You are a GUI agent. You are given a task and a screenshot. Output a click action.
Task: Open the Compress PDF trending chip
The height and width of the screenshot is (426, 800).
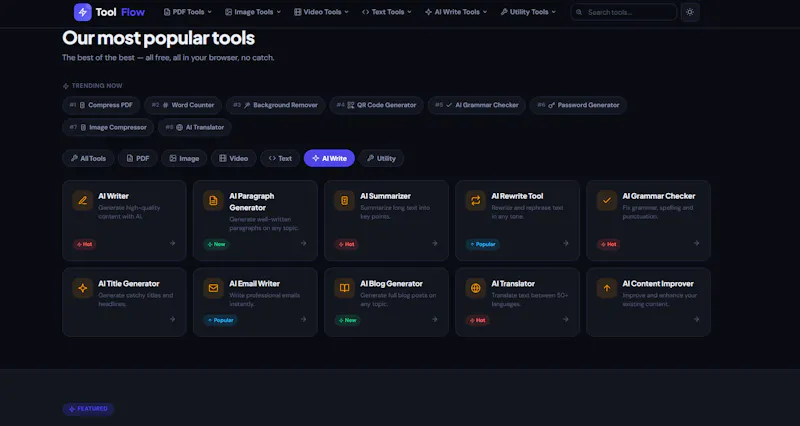click(x=101, y=105)
